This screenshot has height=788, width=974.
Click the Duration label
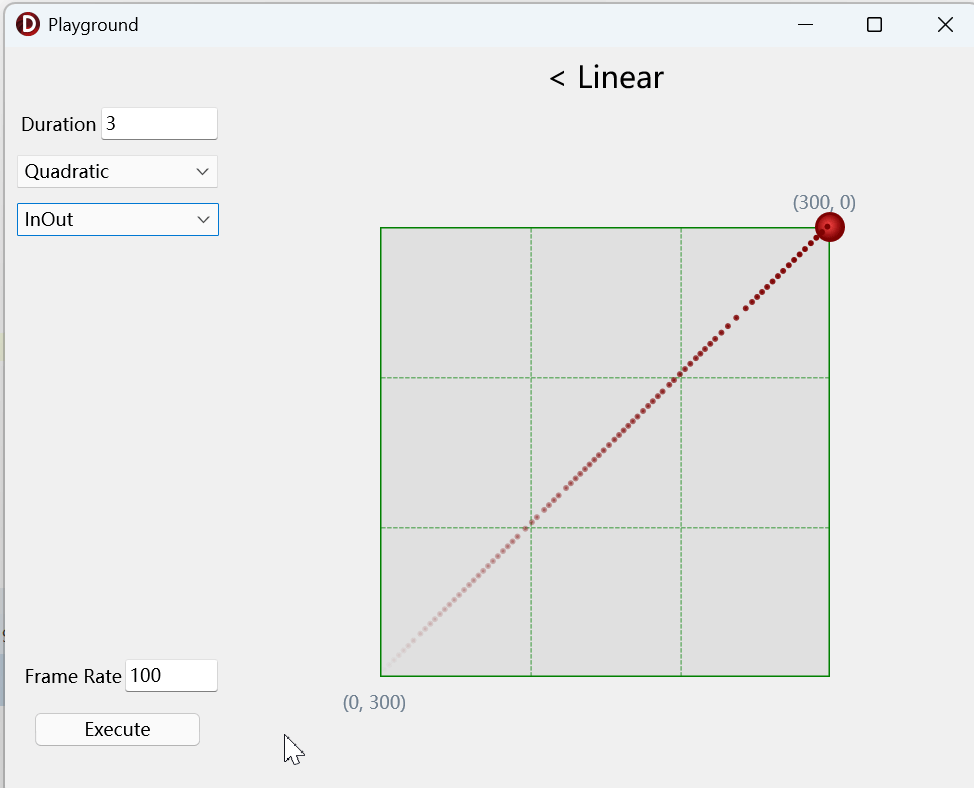58,125
